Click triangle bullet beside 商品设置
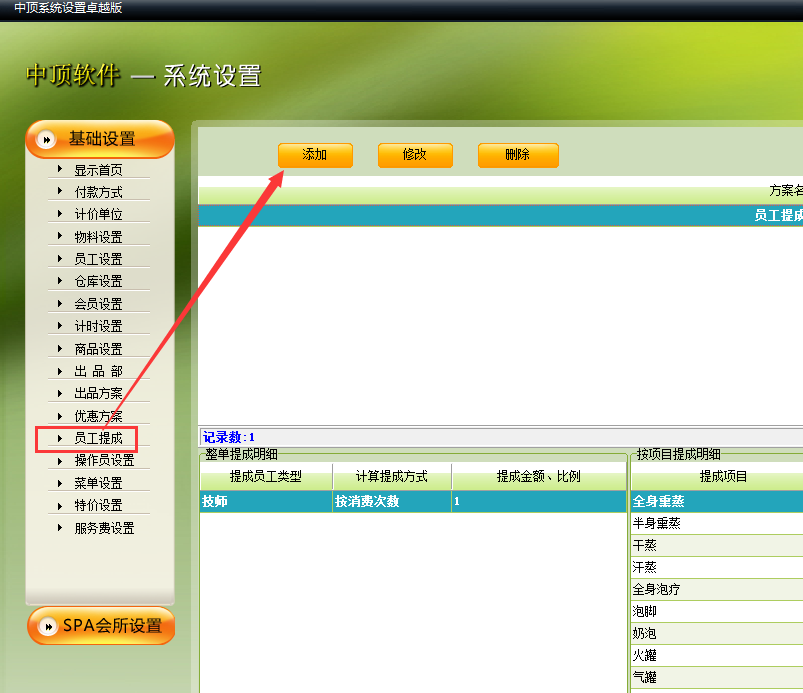The width and height of the screenshot is (803, 693). (60, 348)
